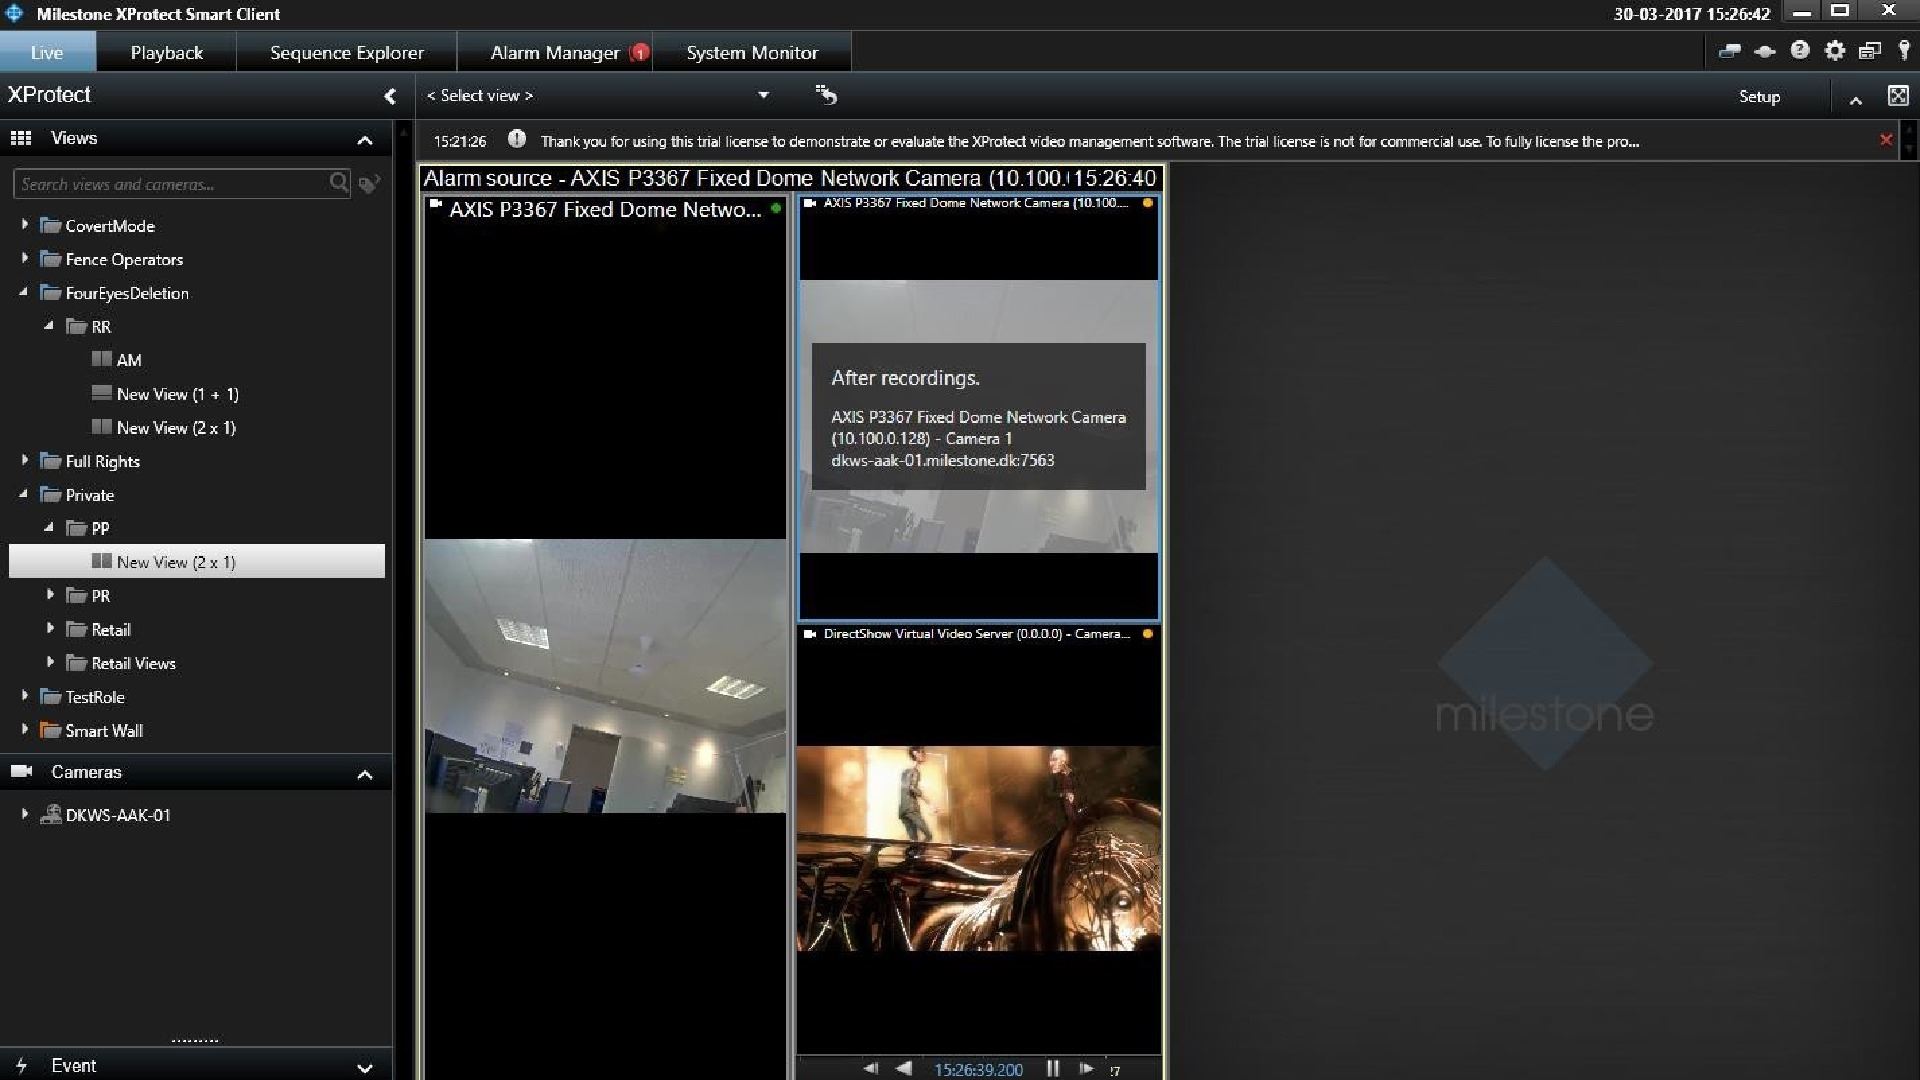Screen dimensions: 1920x1080
Task: Select New View (2 x 1) under PP
Action: click(197, 562)
